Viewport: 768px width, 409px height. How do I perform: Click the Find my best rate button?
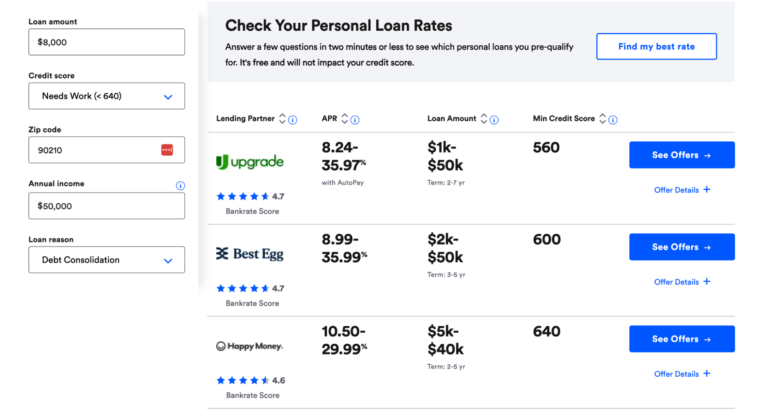coord(656,47)
